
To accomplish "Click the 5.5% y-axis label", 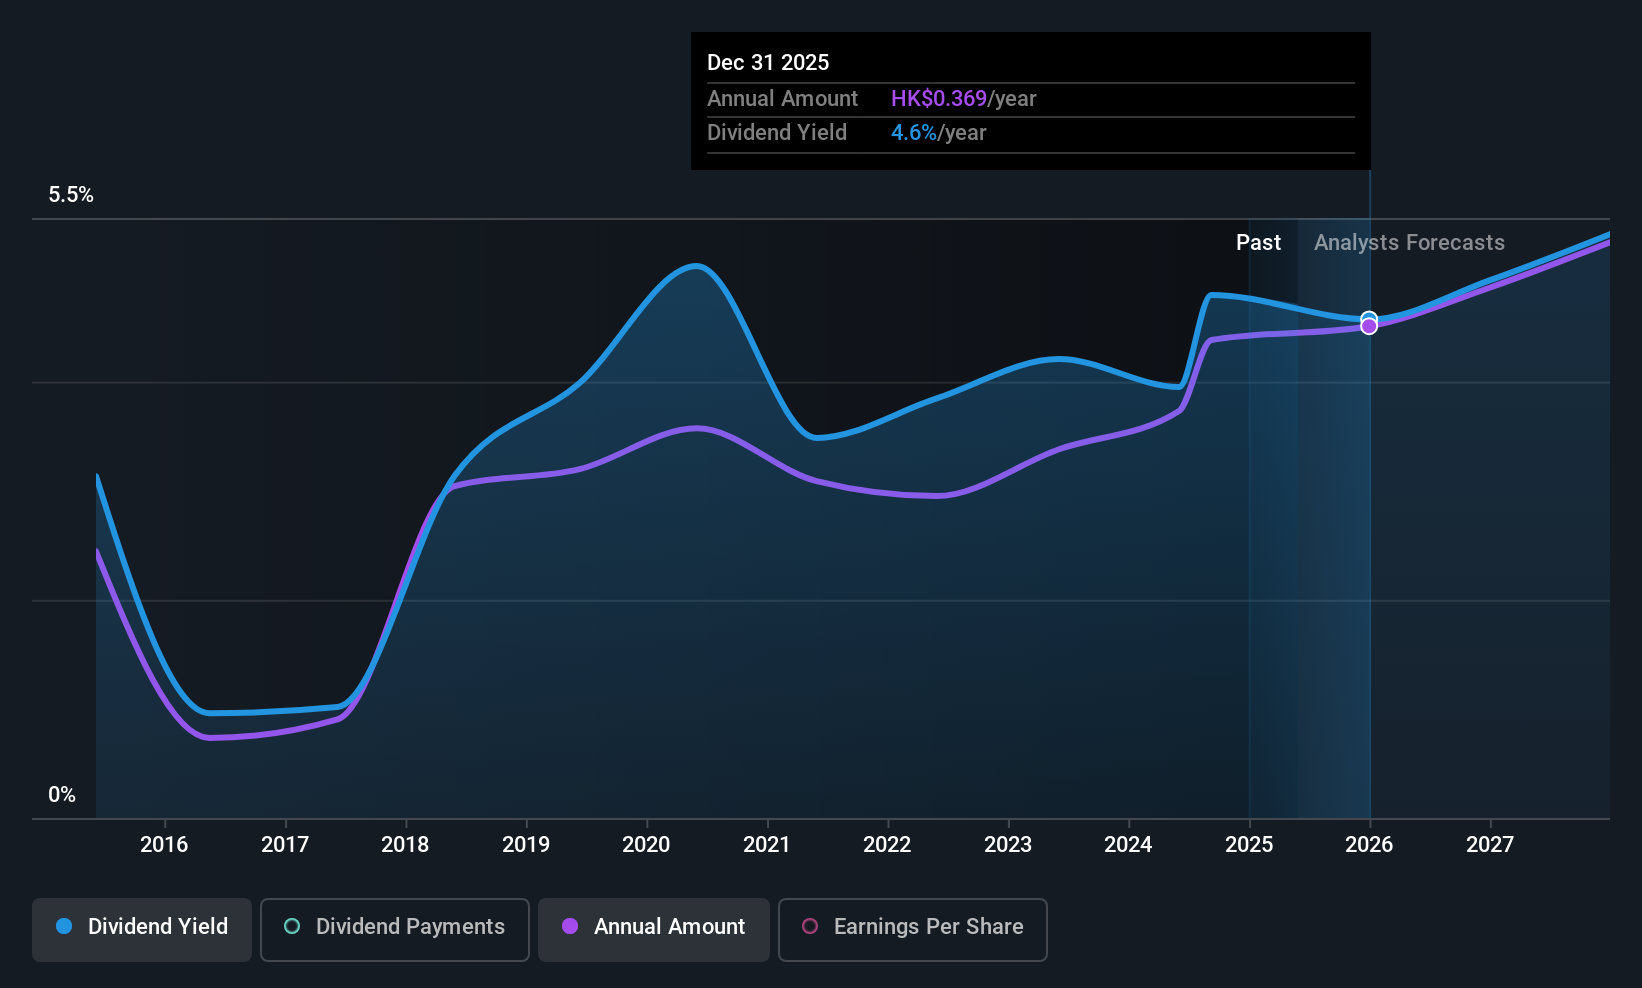I will pos(71,195).
